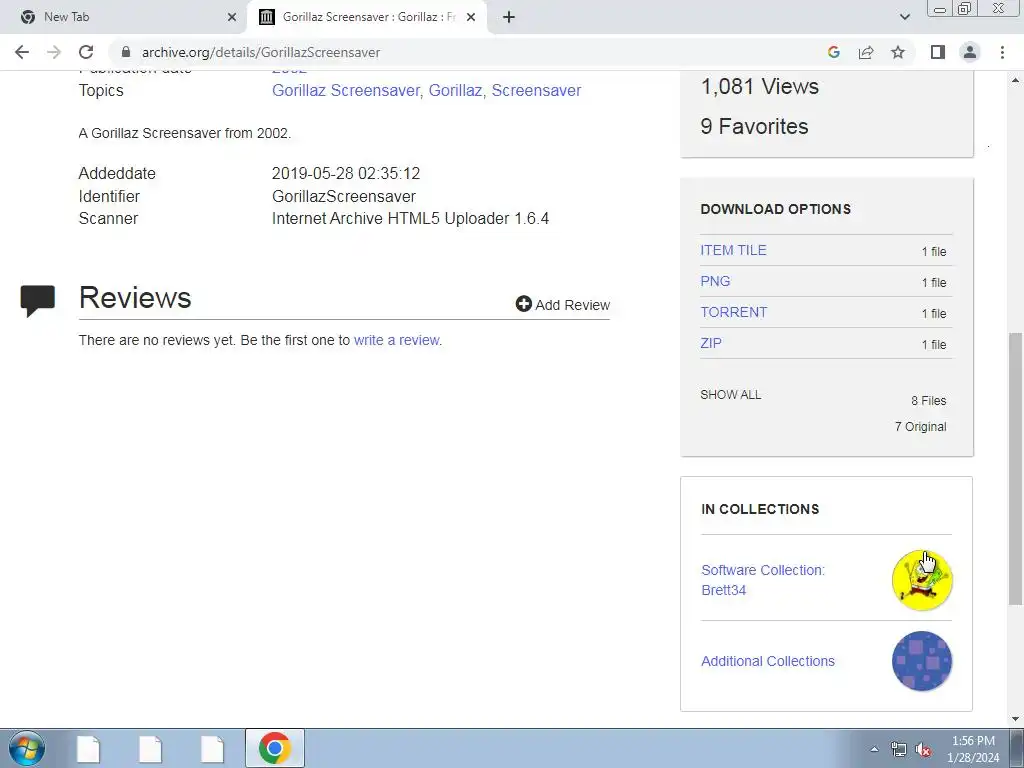The width and height of the screenshot is (1024, 768).
Task: Open the Chrome profile avatar
Action: tap(970, 52)
